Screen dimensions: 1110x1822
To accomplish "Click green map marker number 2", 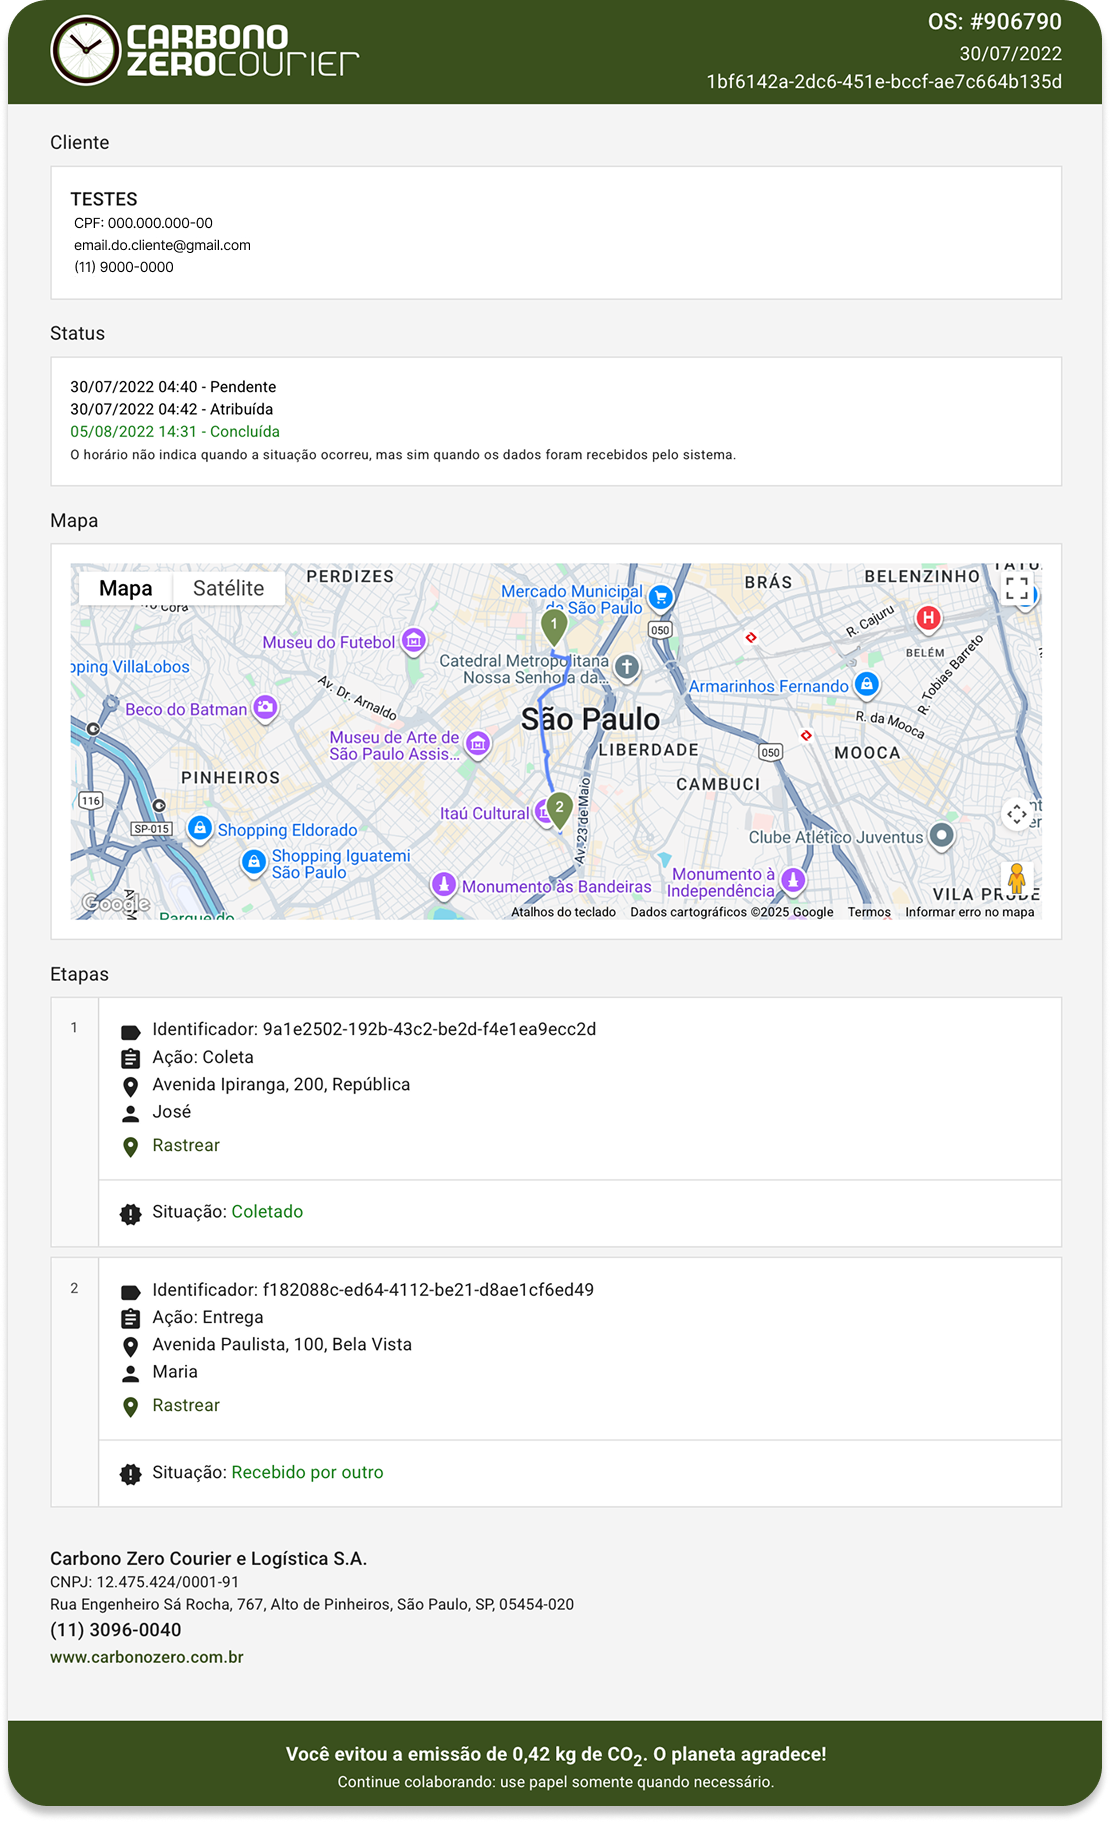I will pyautogui.click(x=559, y=808).
